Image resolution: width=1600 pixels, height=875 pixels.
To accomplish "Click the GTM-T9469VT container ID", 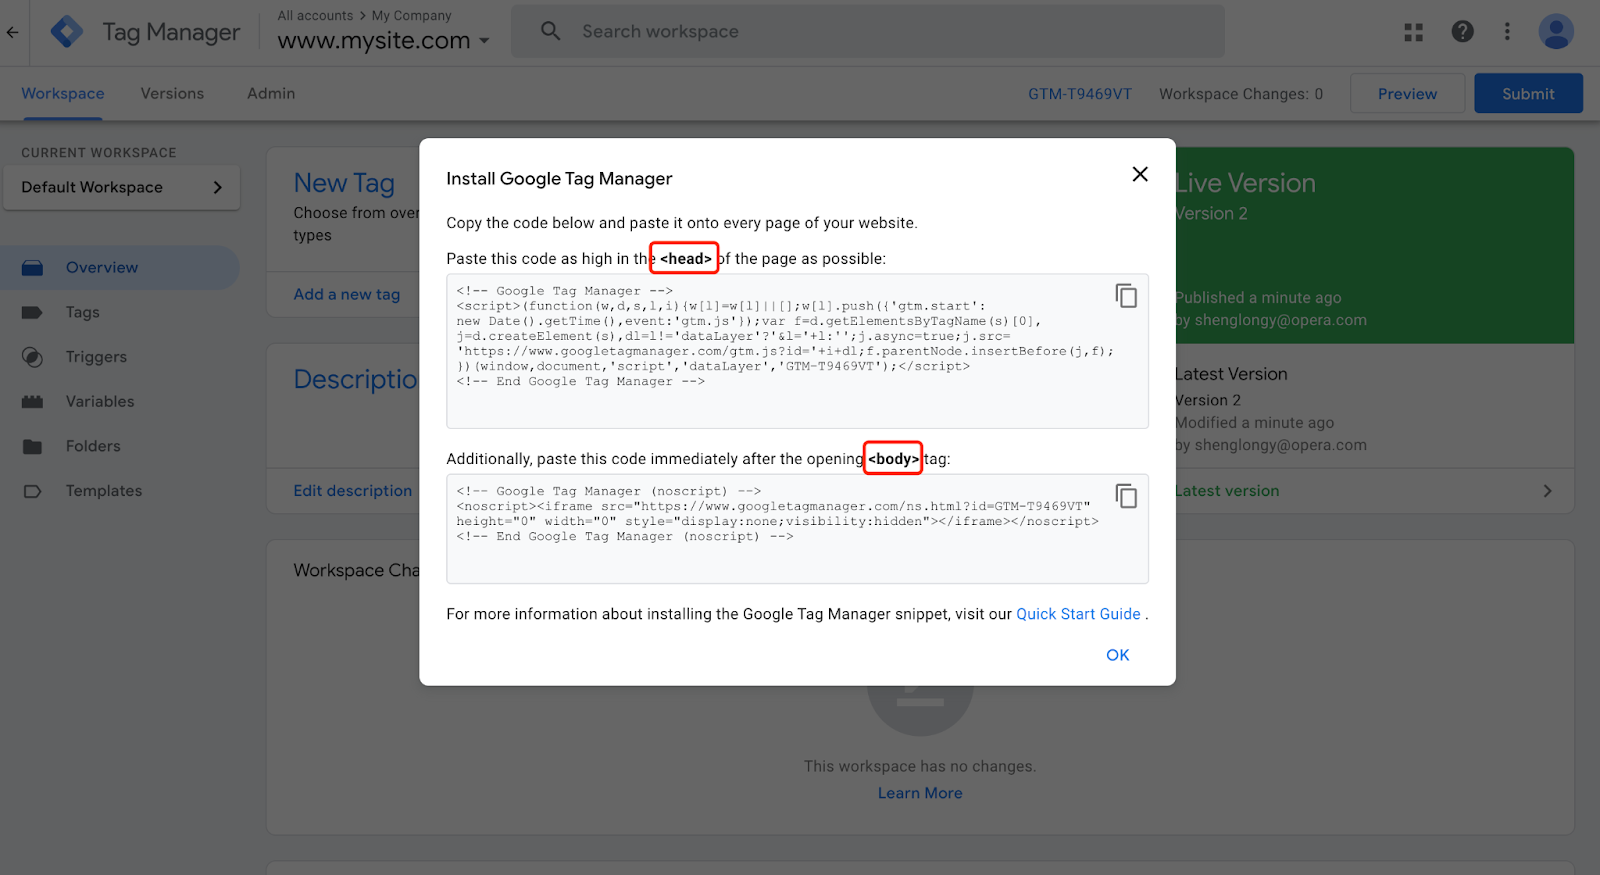I will 1080,94.
